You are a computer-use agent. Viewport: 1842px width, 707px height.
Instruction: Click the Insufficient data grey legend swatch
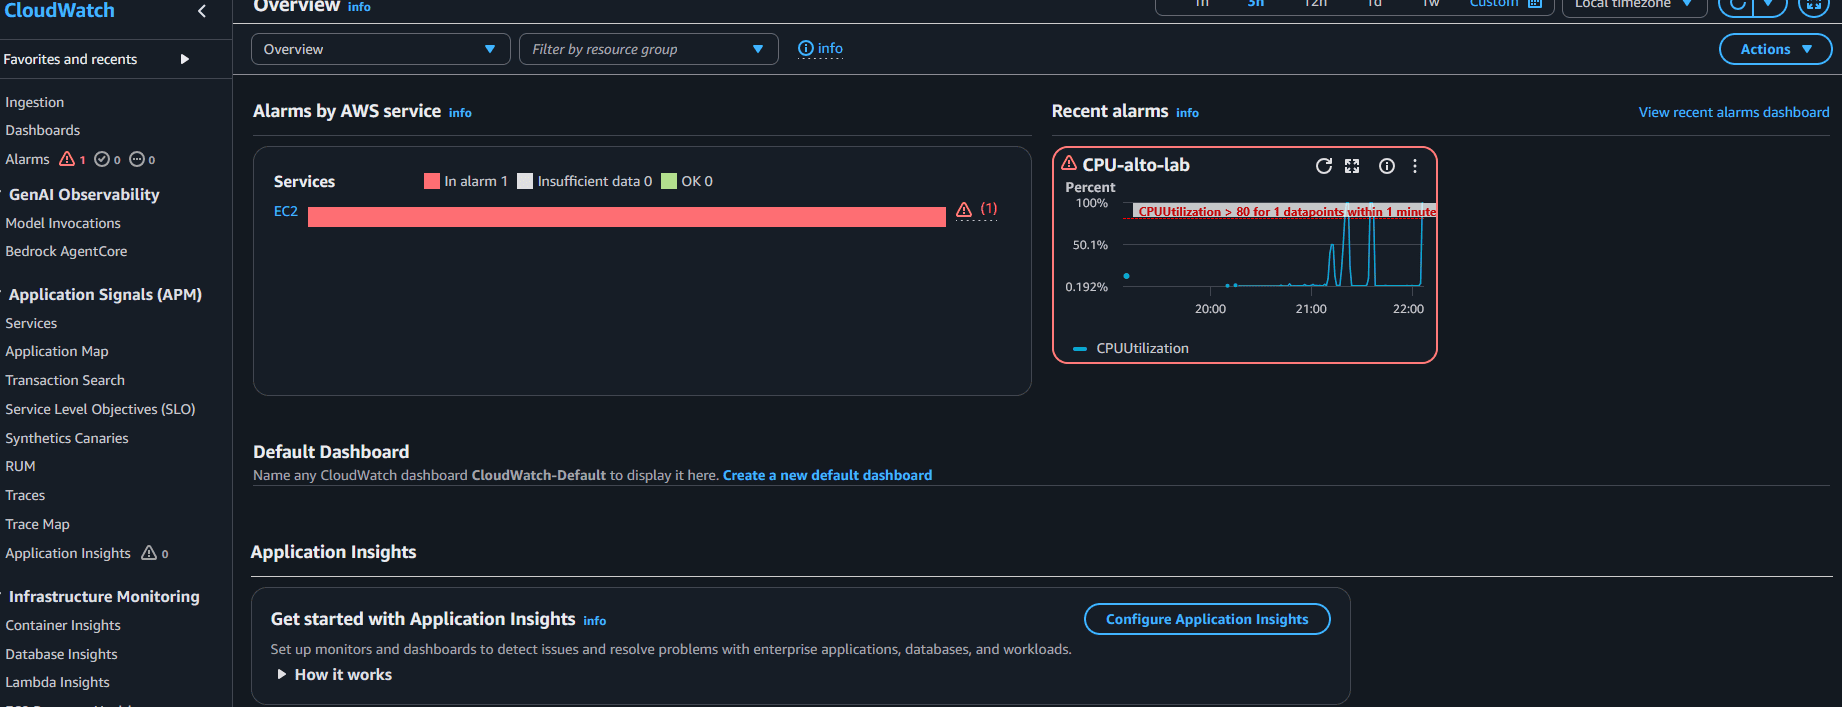tap(525, 181)
